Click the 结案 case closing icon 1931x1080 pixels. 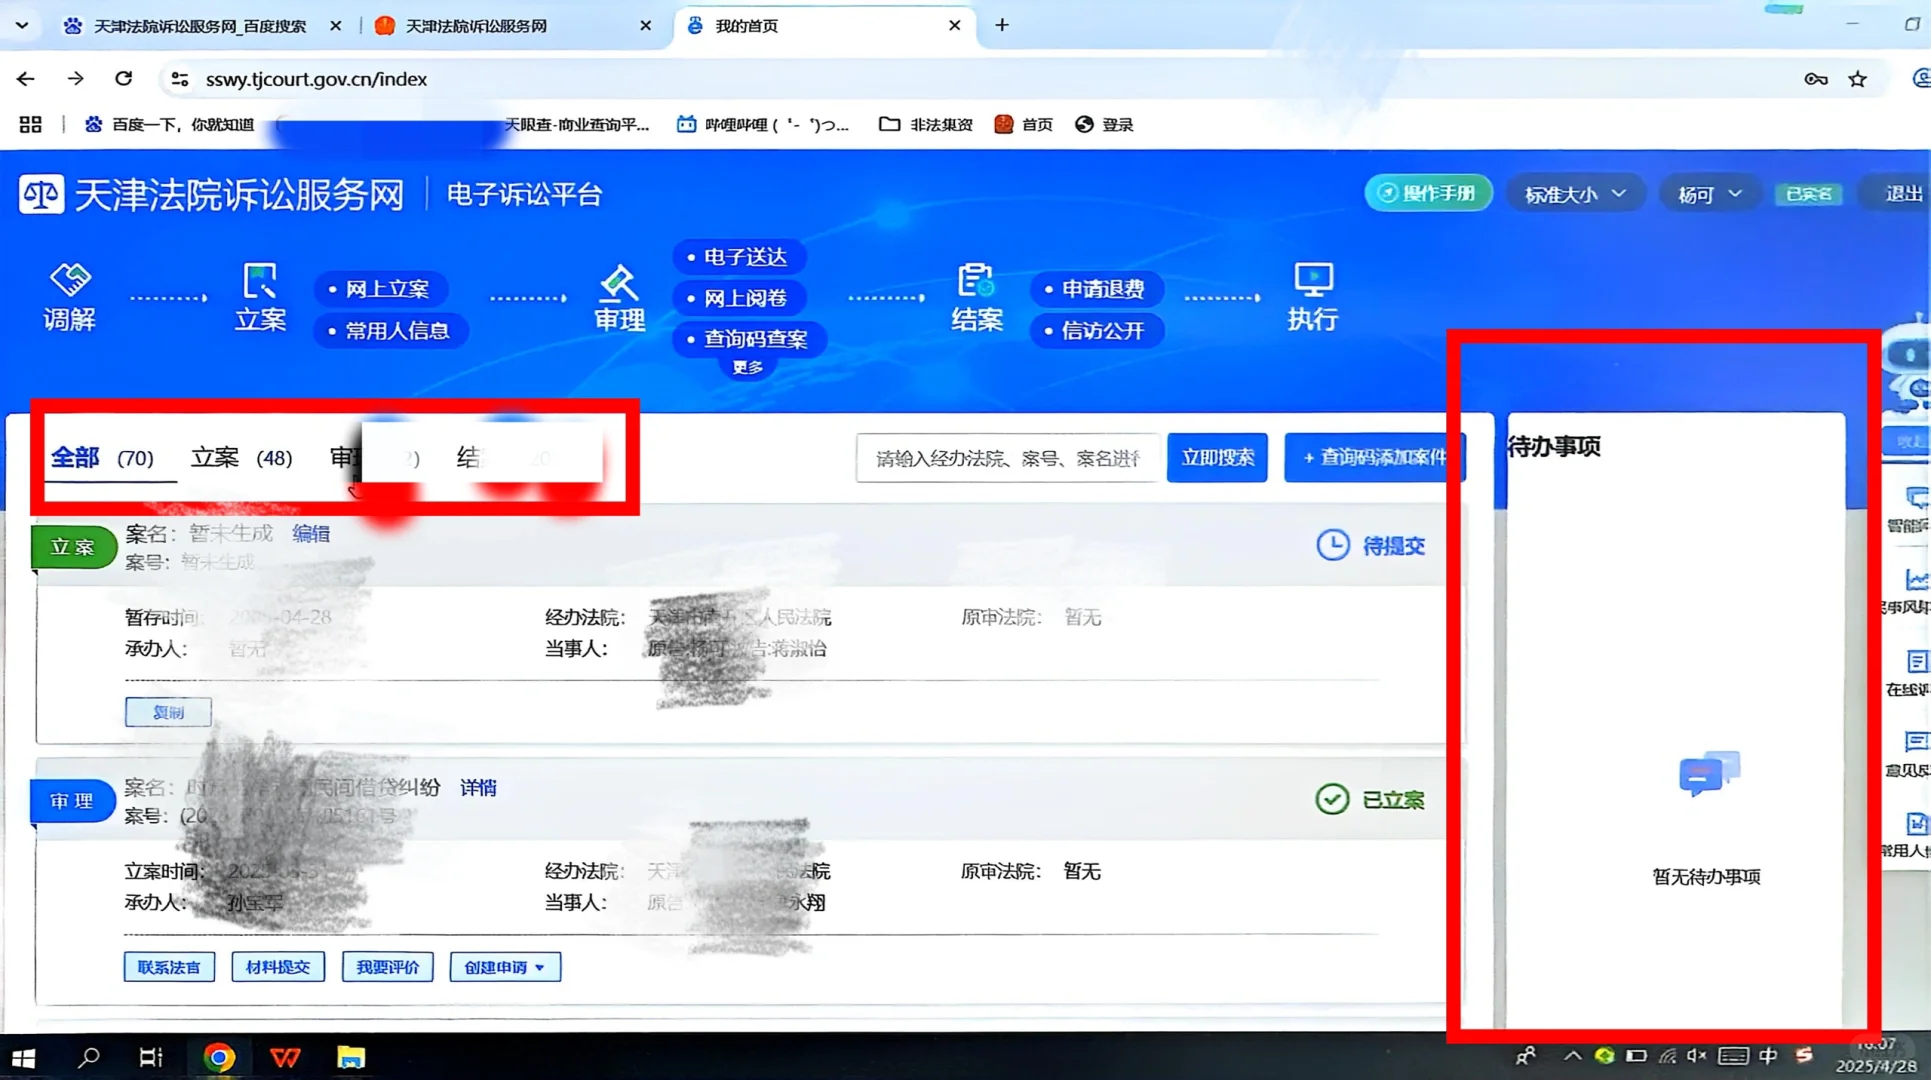(976, 281)
